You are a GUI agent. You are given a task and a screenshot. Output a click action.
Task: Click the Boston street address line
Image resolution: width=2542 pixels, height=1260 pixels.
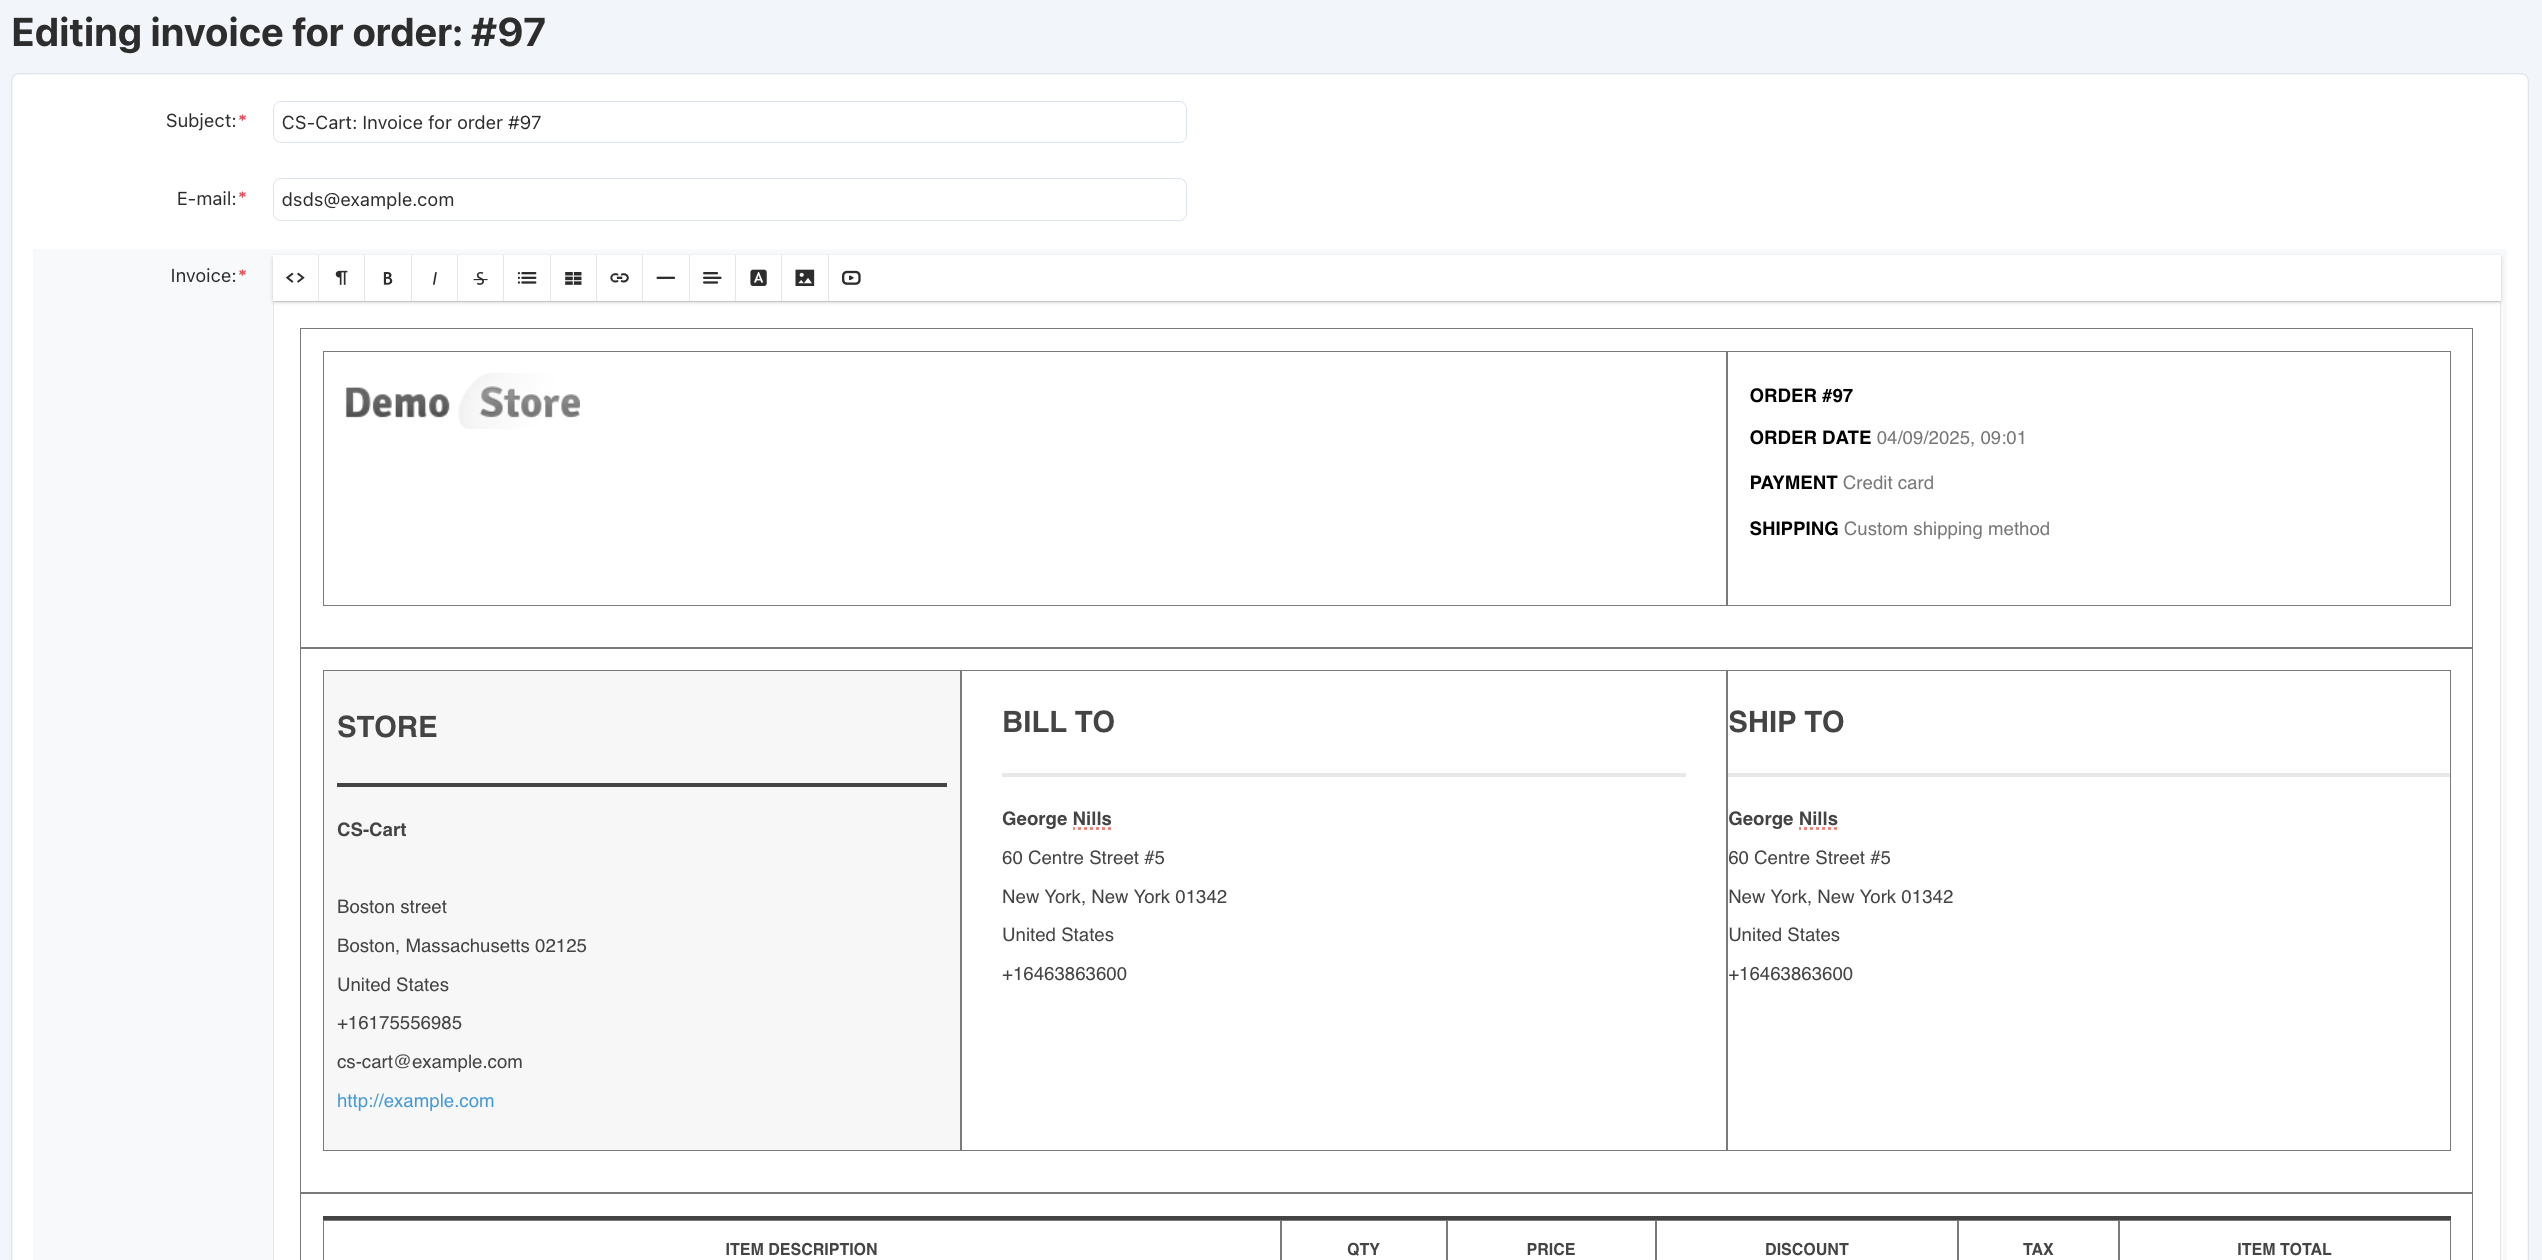coord(392,907)
